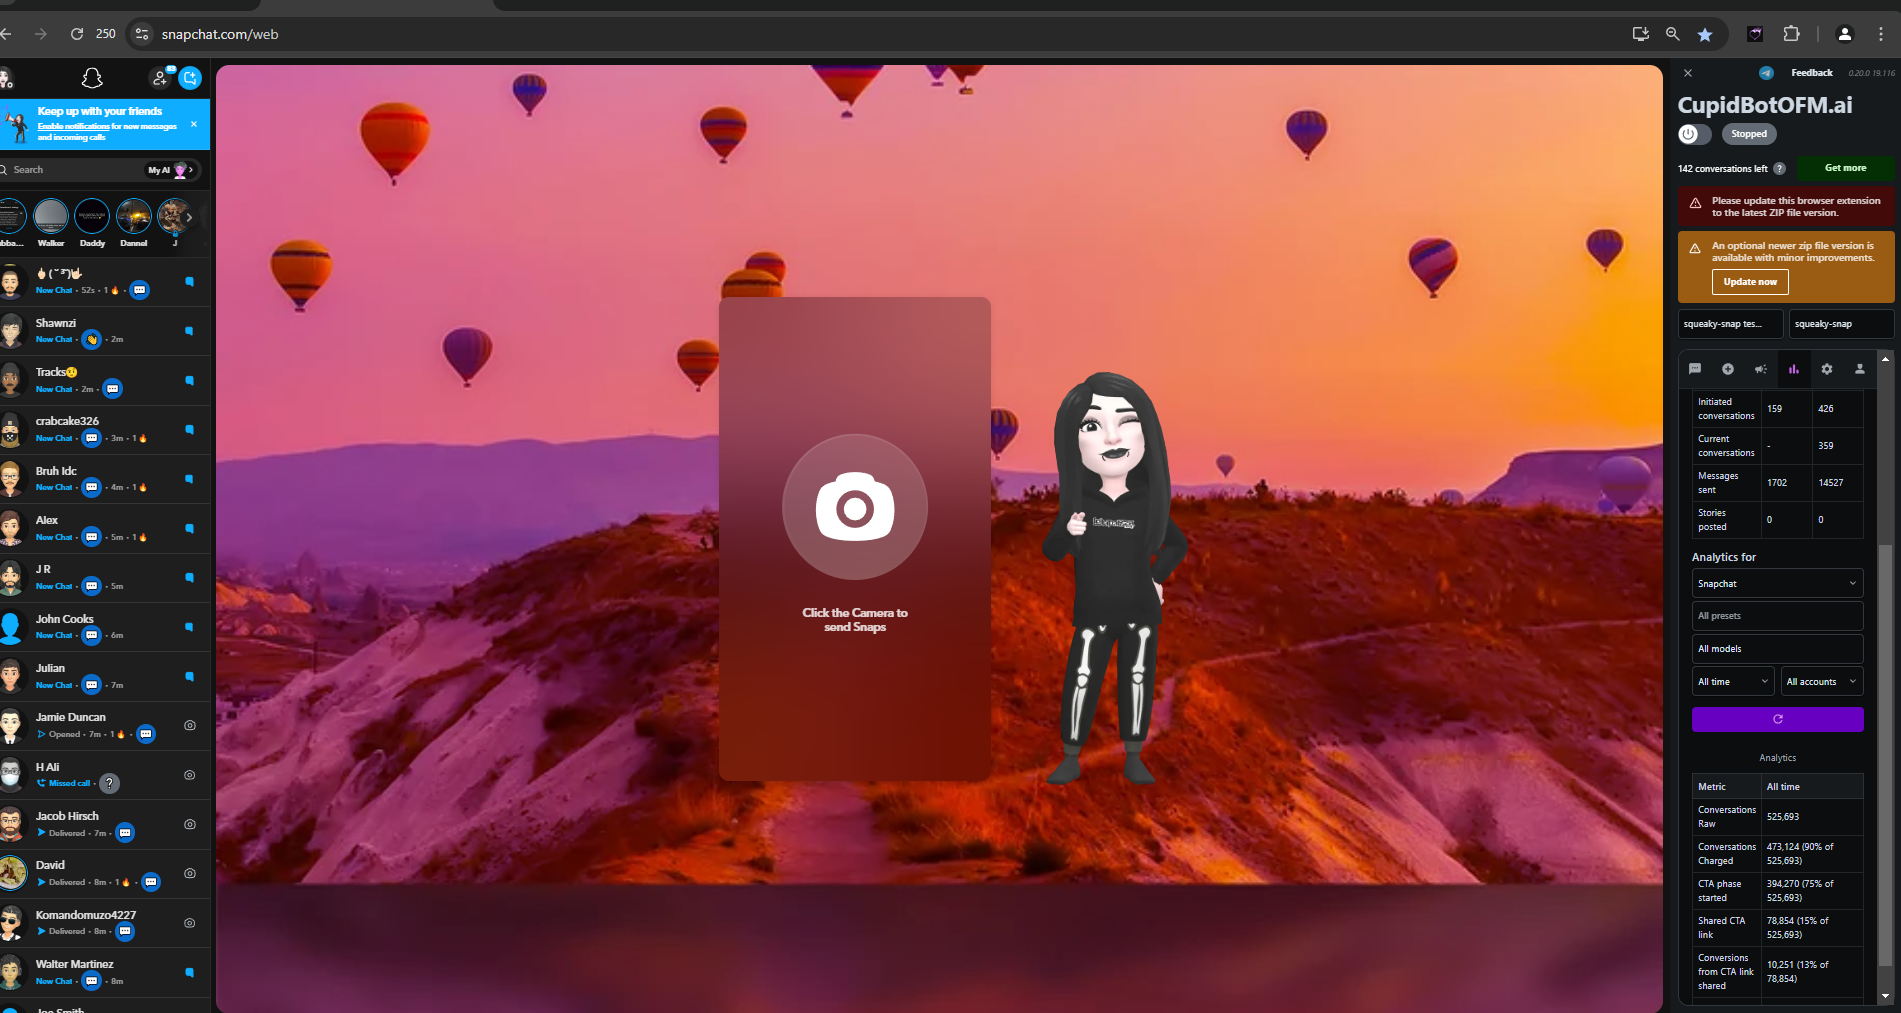The height and width of the screenshot is (1013, 1901).
Task: Click help icon next to conversations left
Action: (x=1779, y=169)
